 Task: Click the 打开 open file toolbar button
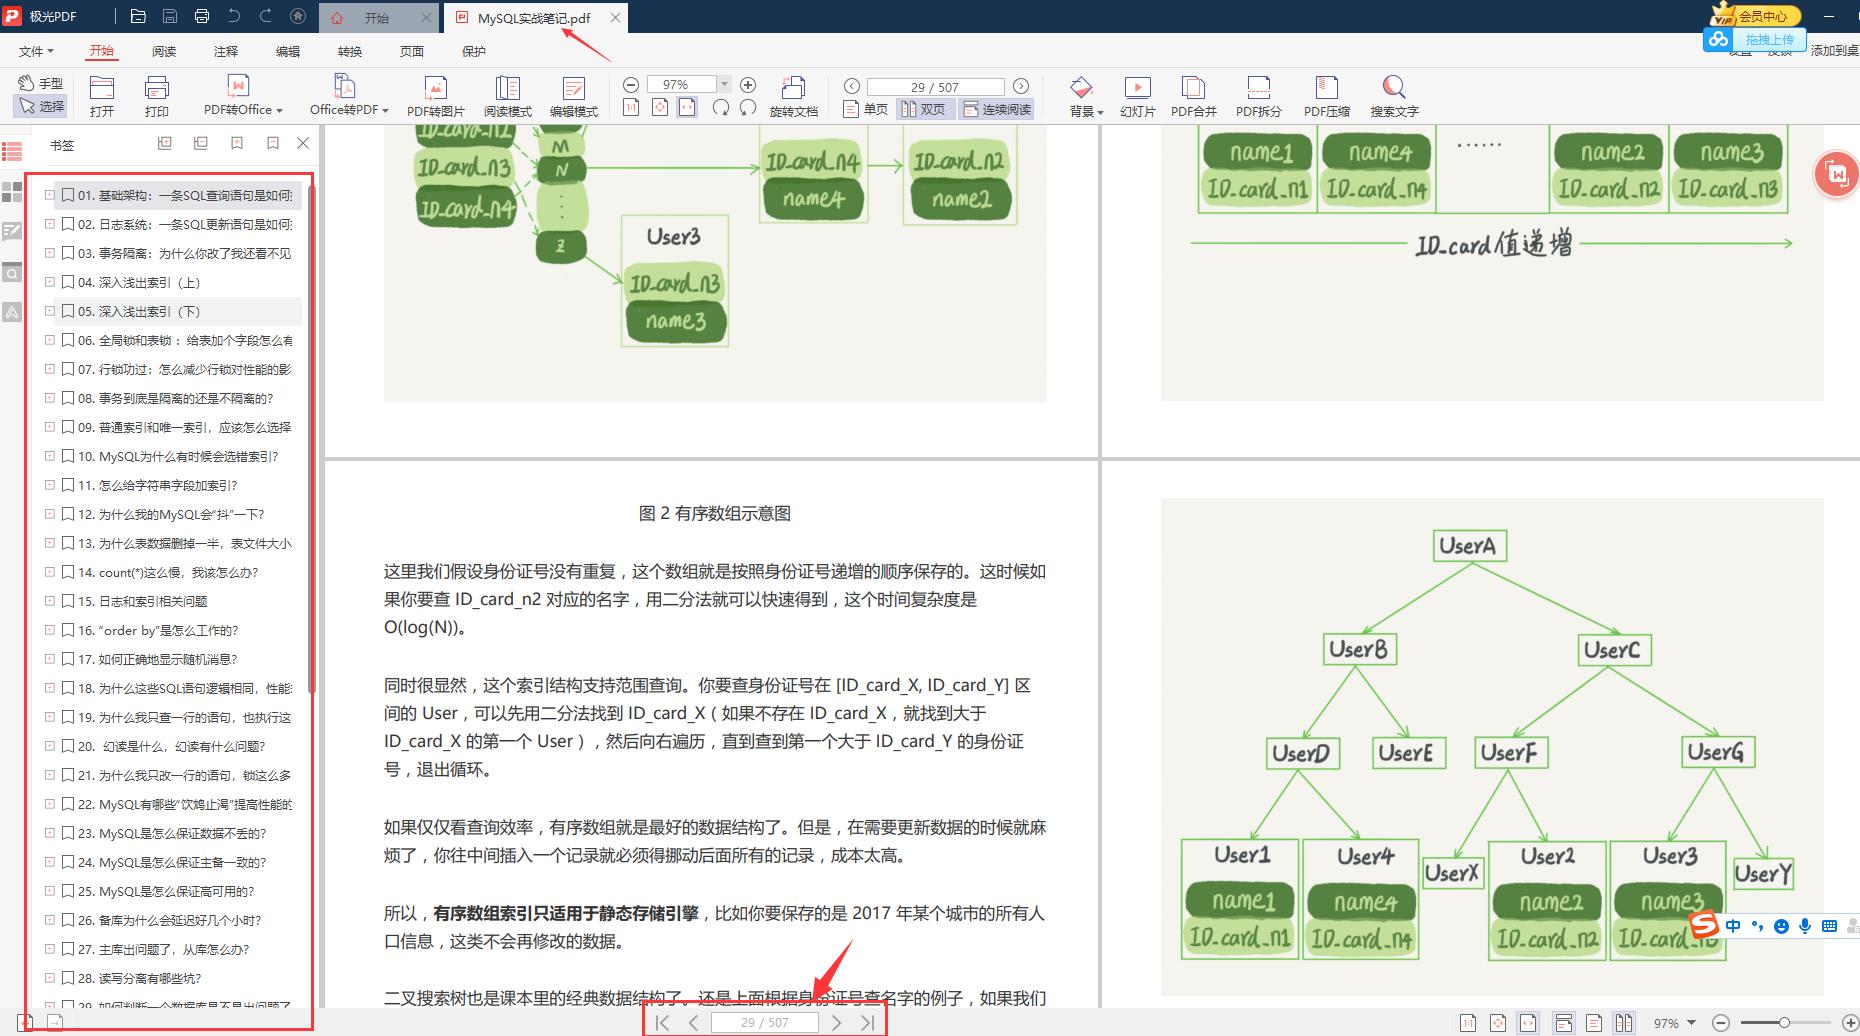click(x=102, y=97)
